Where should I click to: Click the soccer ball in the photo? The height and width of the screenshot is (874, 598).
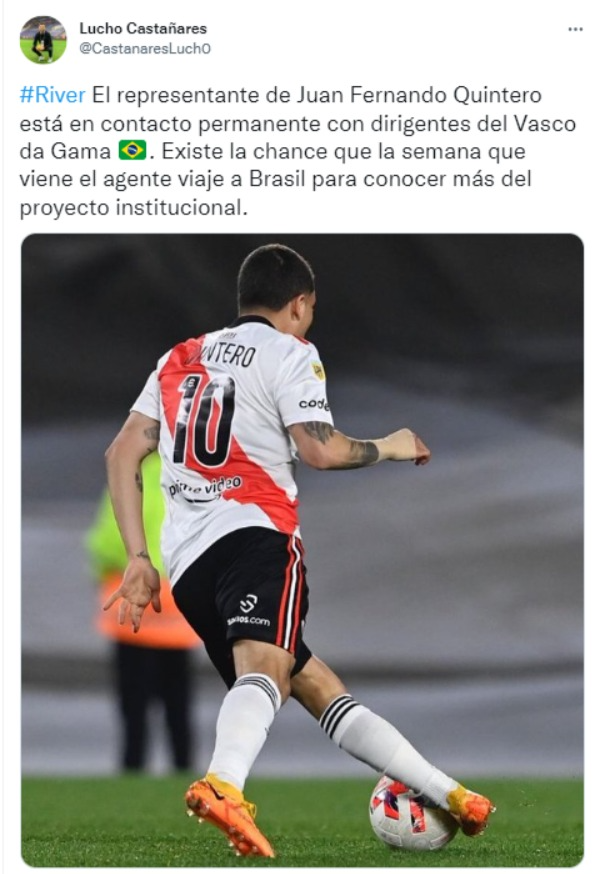point(412,813)
